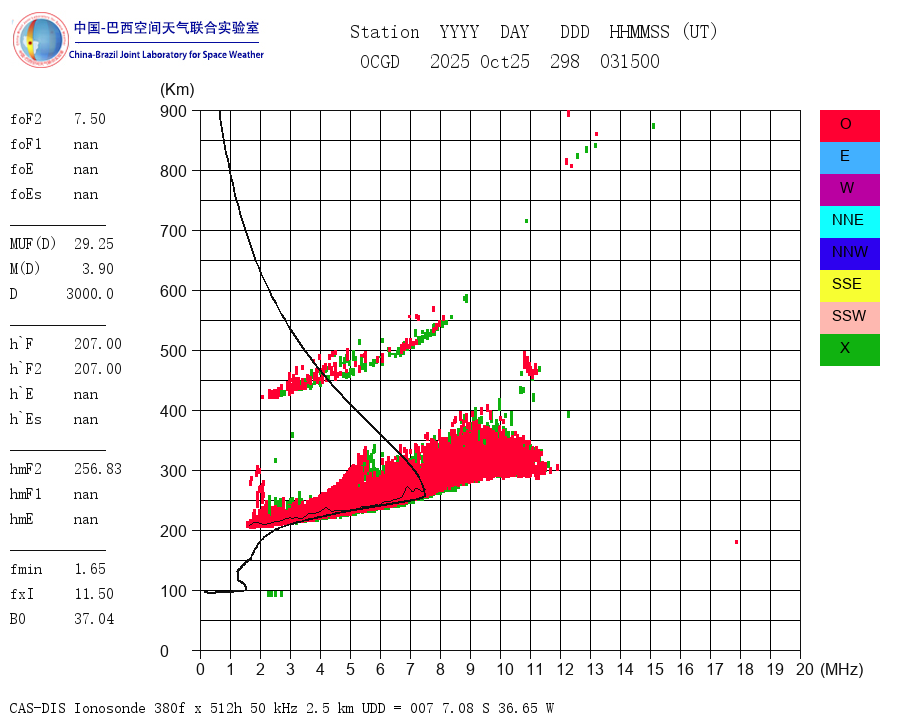Click the date Oct25 in header
The height and width of the screenshot is (720, 900).
(x=505, y=61)
